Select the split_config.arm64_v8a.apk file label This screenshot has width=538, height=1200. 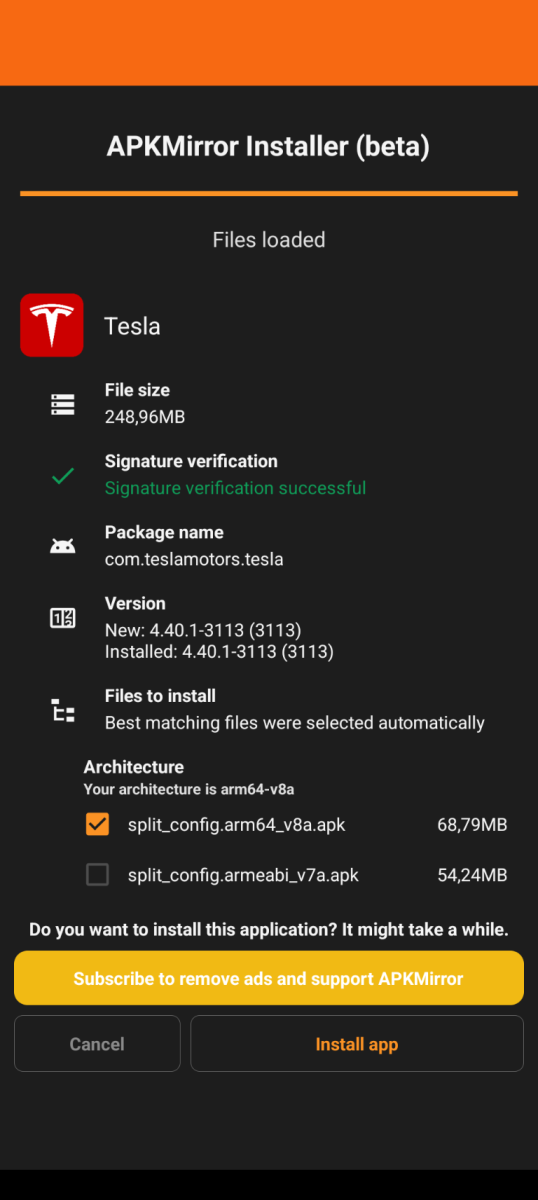coord(236,825)
